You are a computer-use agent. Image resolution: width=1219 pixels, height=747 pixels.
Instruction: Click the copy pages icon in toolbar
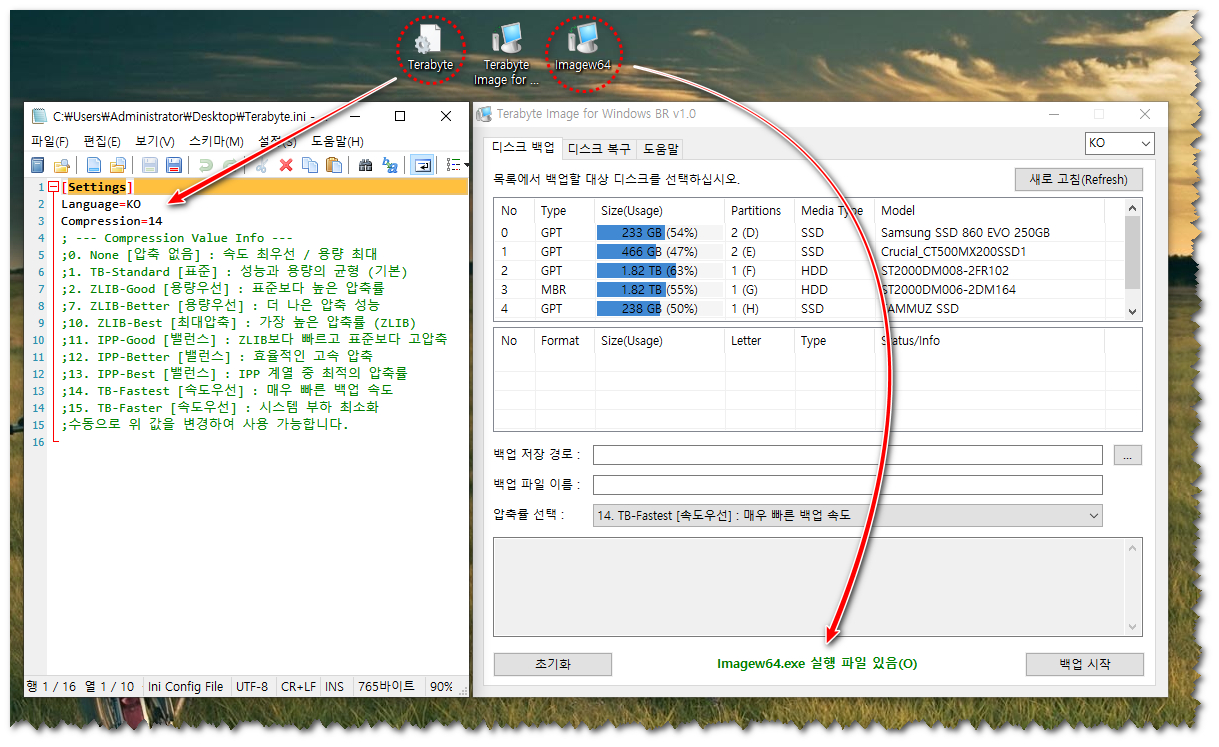[x=310, y=165]
